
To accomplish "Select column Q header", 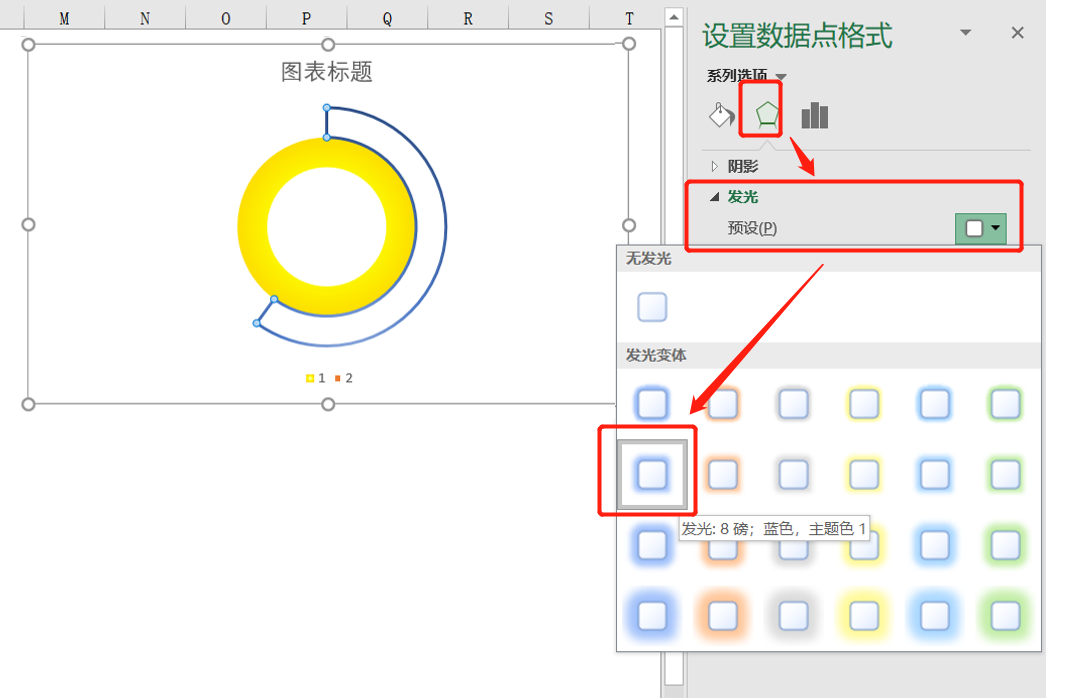I will pyautogui.click(x=387, y=19).
